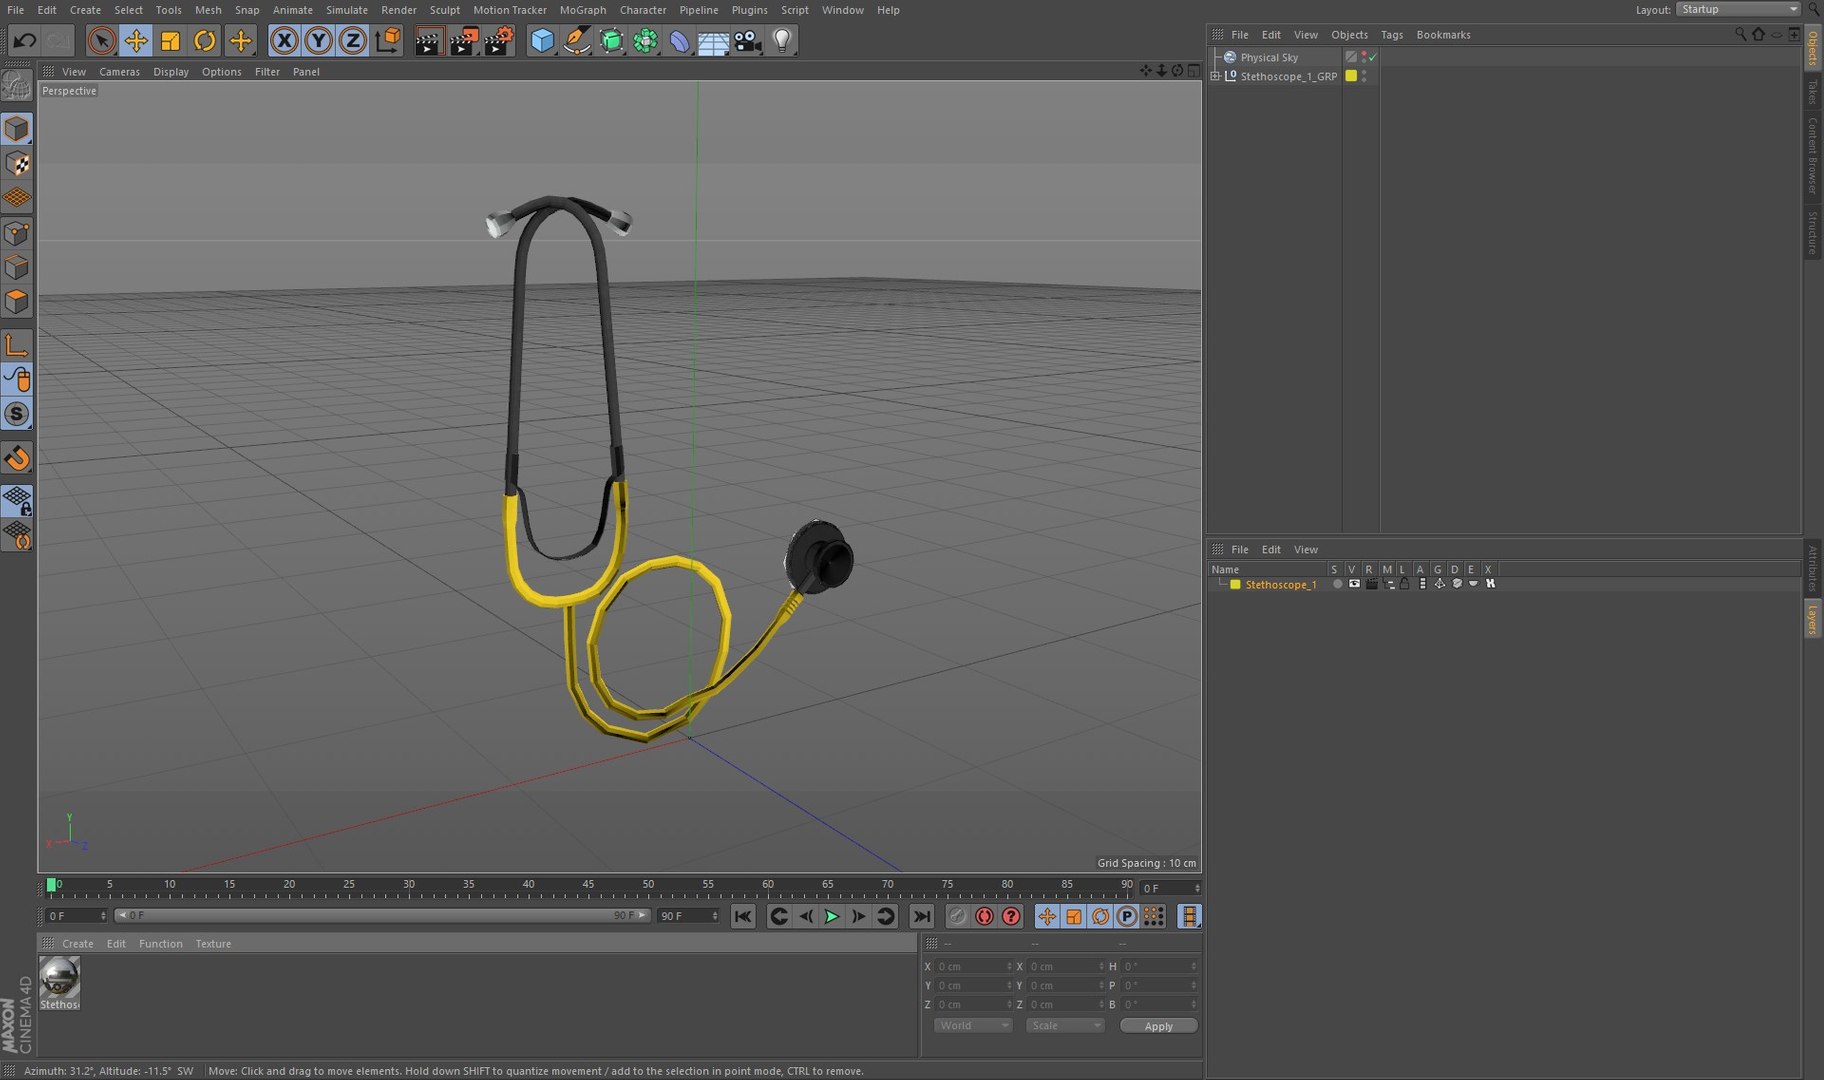Switch to Polygons mode icon
1824x1080 pixels.
(17, 301)
